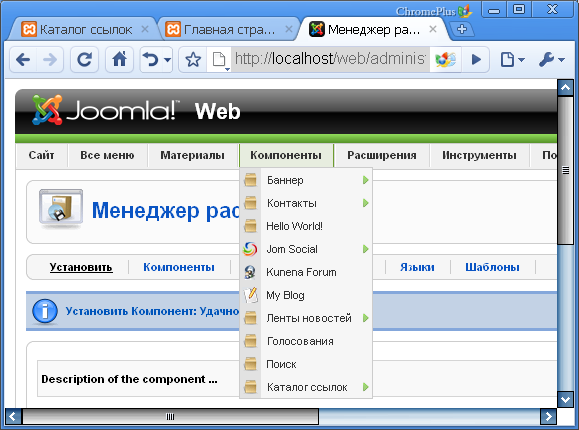Reload the page with the refresh icon
Image resolution: width=579 pixels, height=430 pixels.
pos(84,59)
